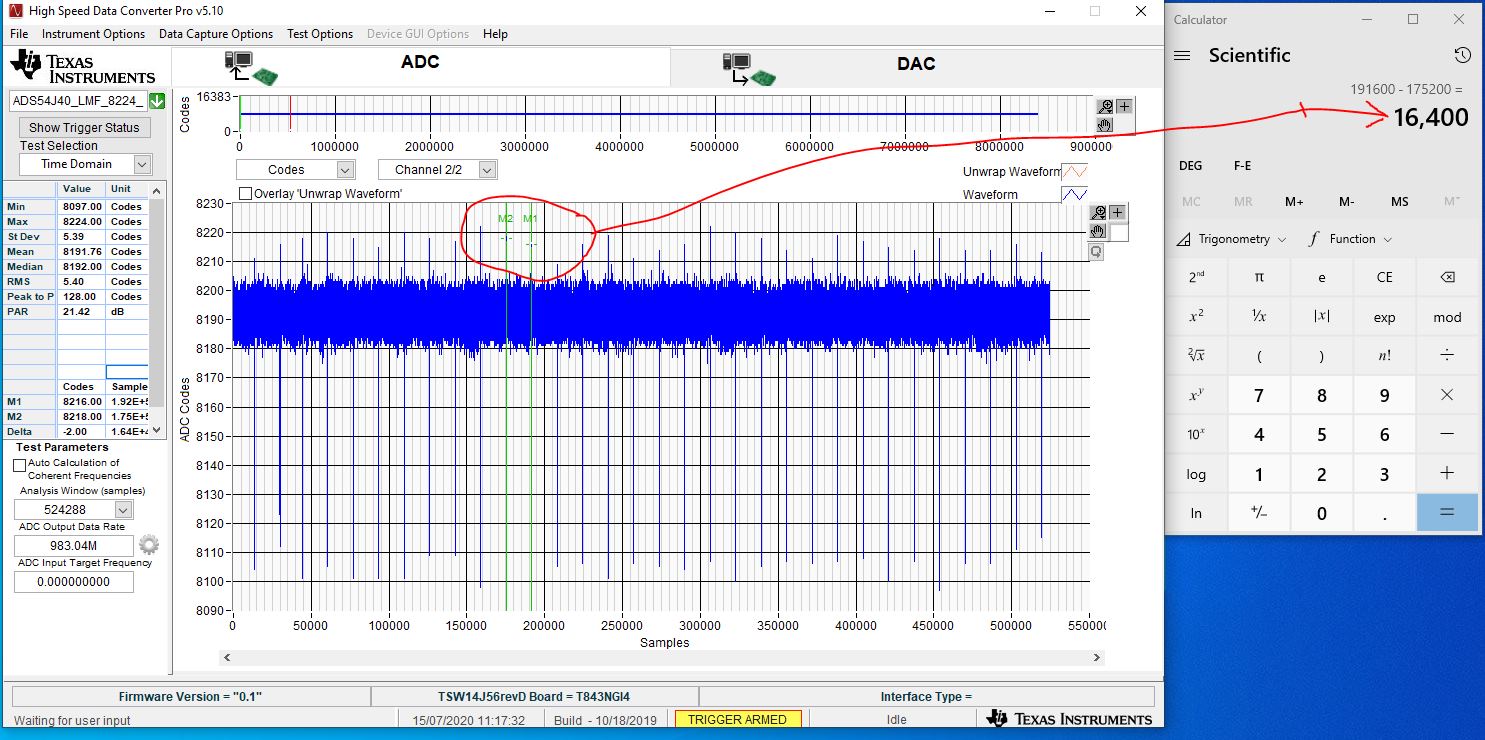Viewport: 1485px width, 740px height.
Task: Open the Calculator hamburger navigation menu
Action: [1182, 56]
